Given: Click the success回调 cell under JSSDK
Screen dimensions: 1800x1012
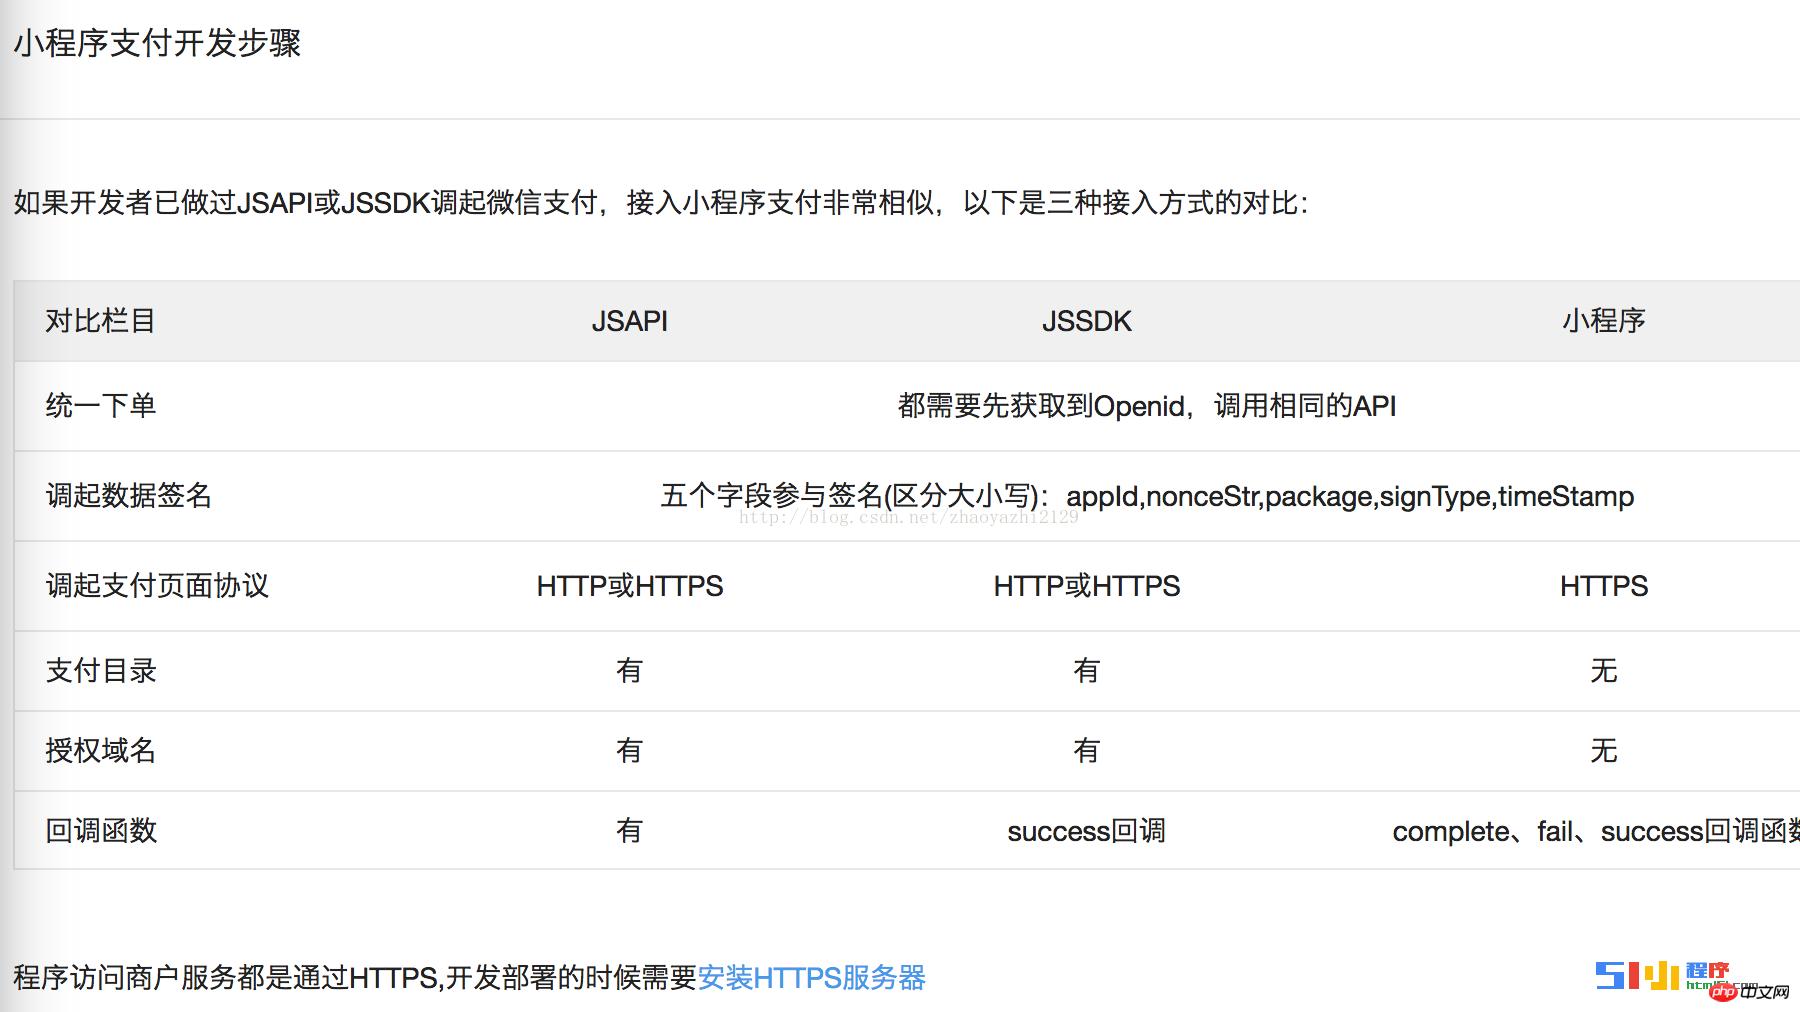Looking at the screenshot, I should 1085,831.
